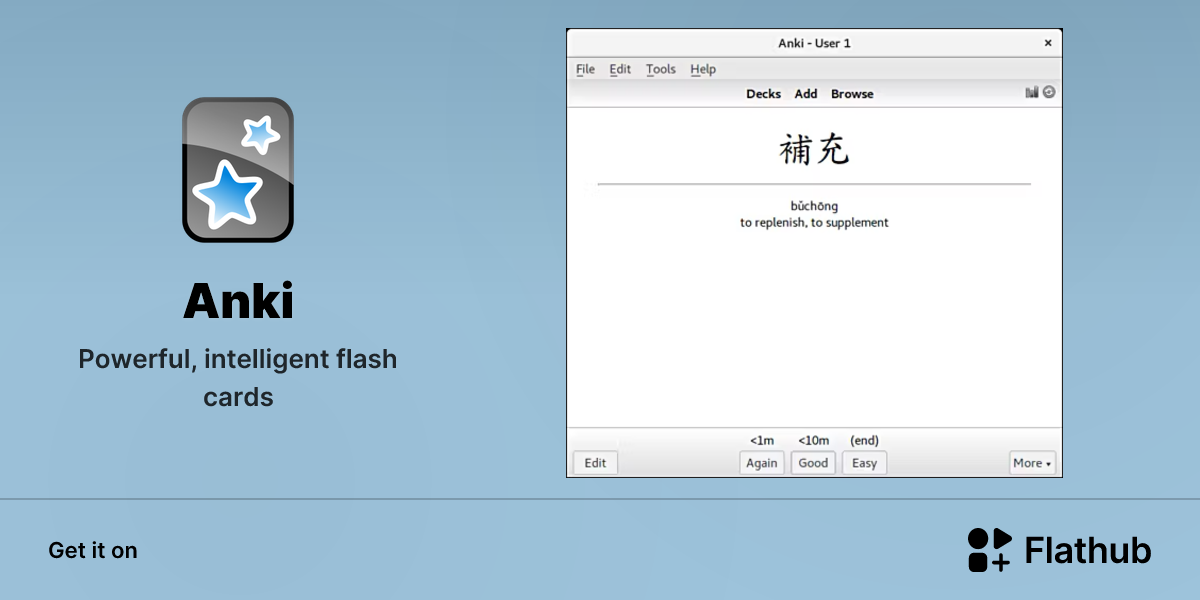Viewport: 1200px width, 600px height.
Task: Click the '<1m' interval label
Action: 762,440
